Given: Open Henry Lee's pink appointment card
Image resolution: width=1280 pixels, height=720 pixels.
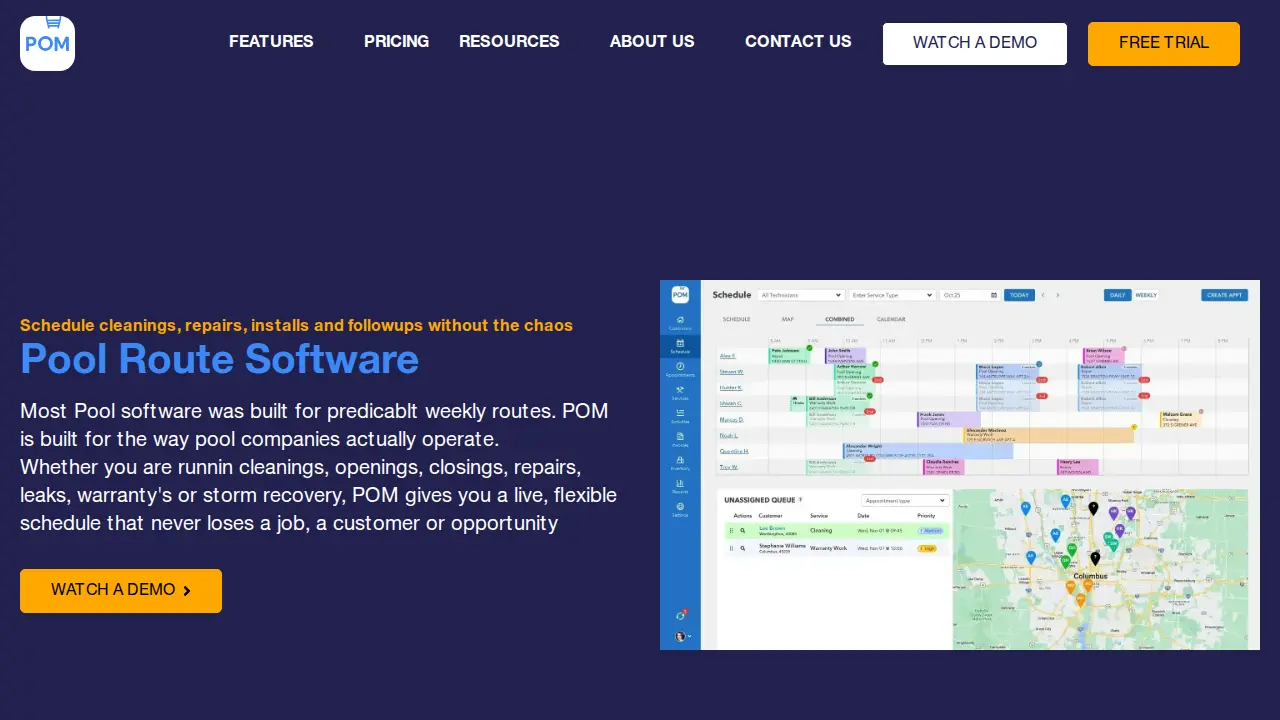Looking at the screenshot, I should point(1078,467).
